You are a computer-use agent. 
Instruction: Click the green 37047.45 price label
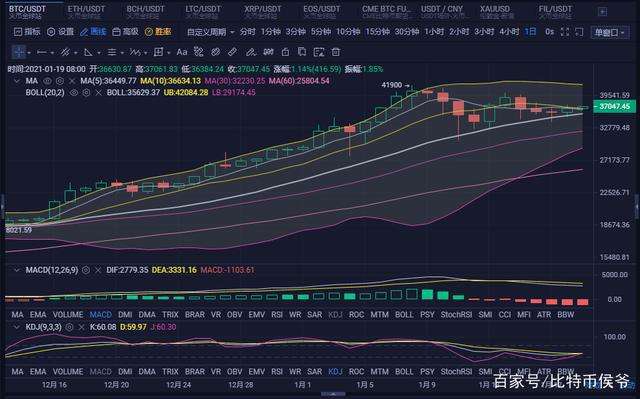pos(614,106)
